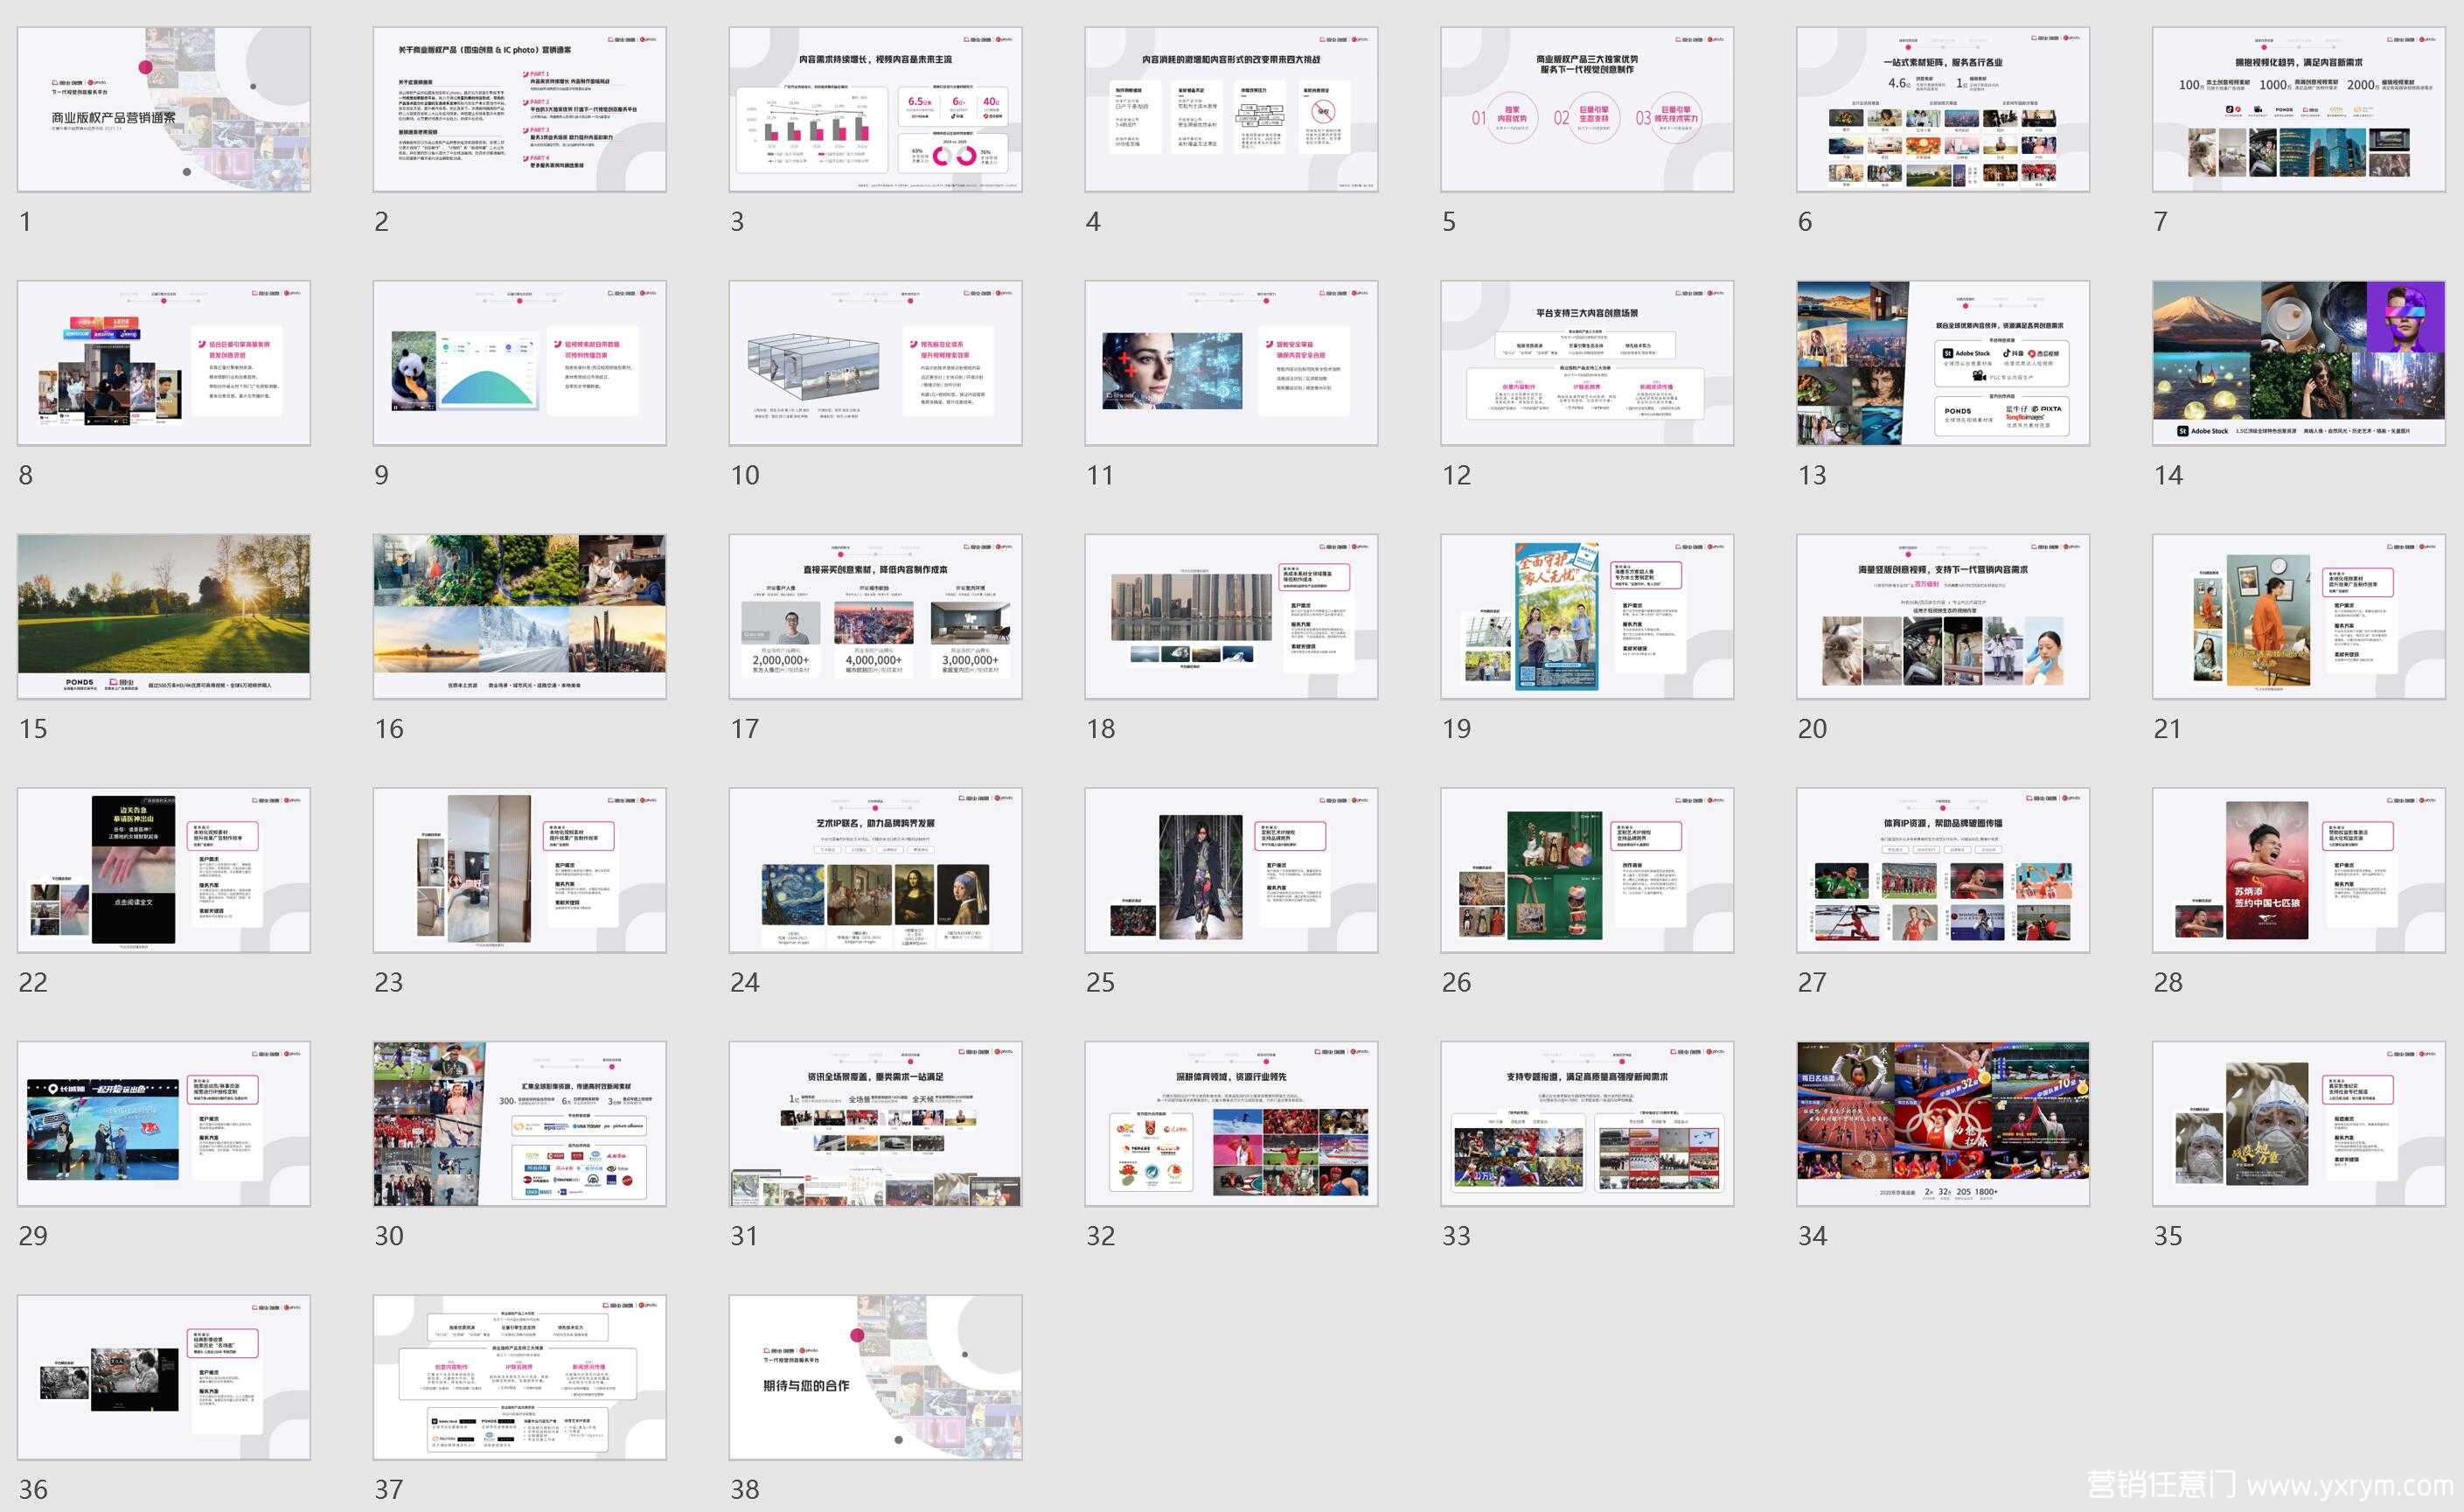Screen dimensions: 2464x1512
Task: Click slide 29 car launch stage
Action: (x=163, y=1123)
